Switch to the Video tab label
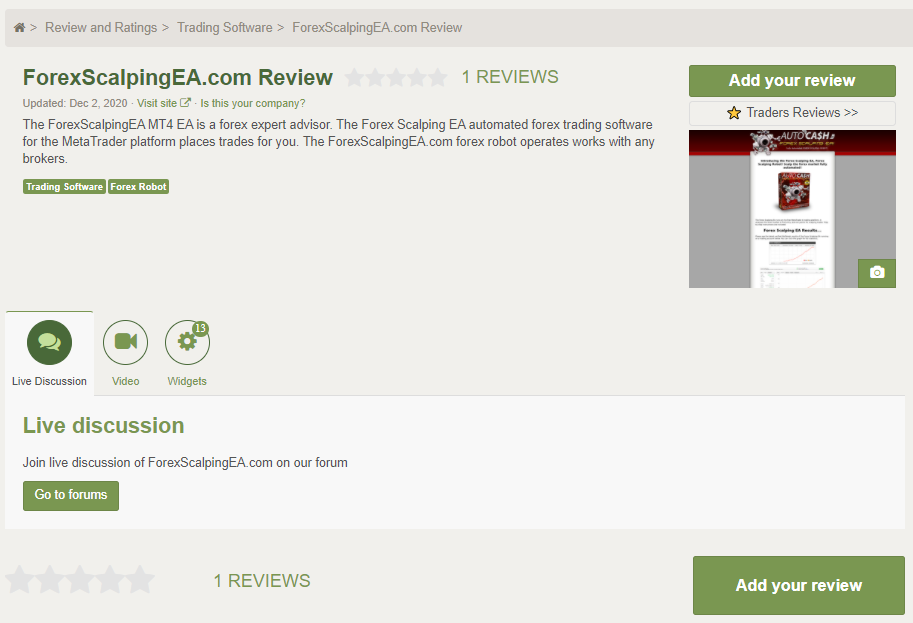The height and width of the screenshot is (623, 913). 126,381
